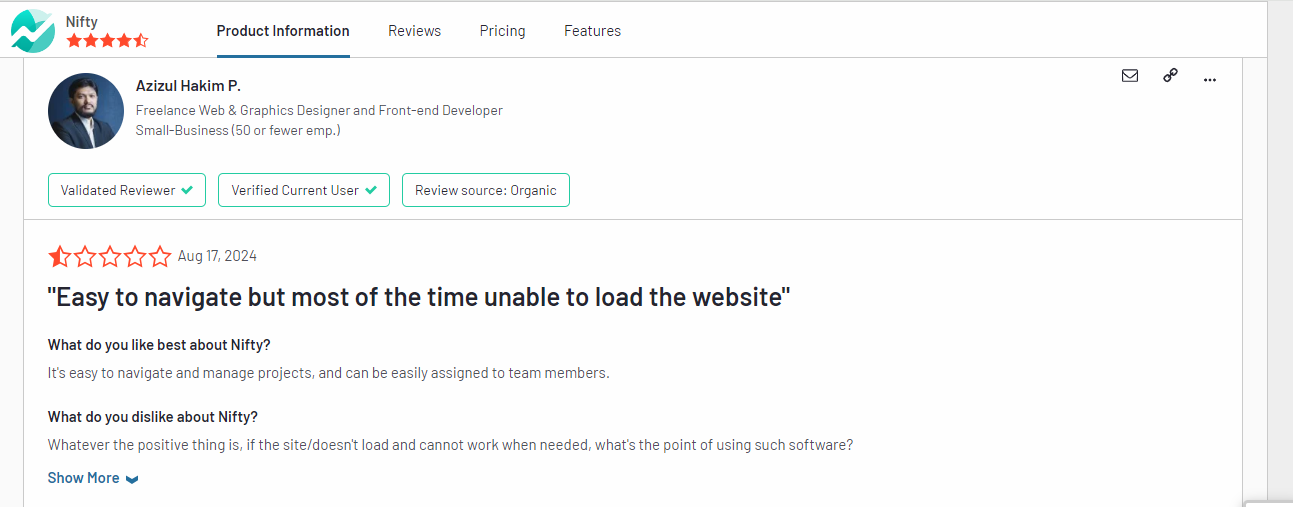Open the "Easy to navigate" review title

419,297
